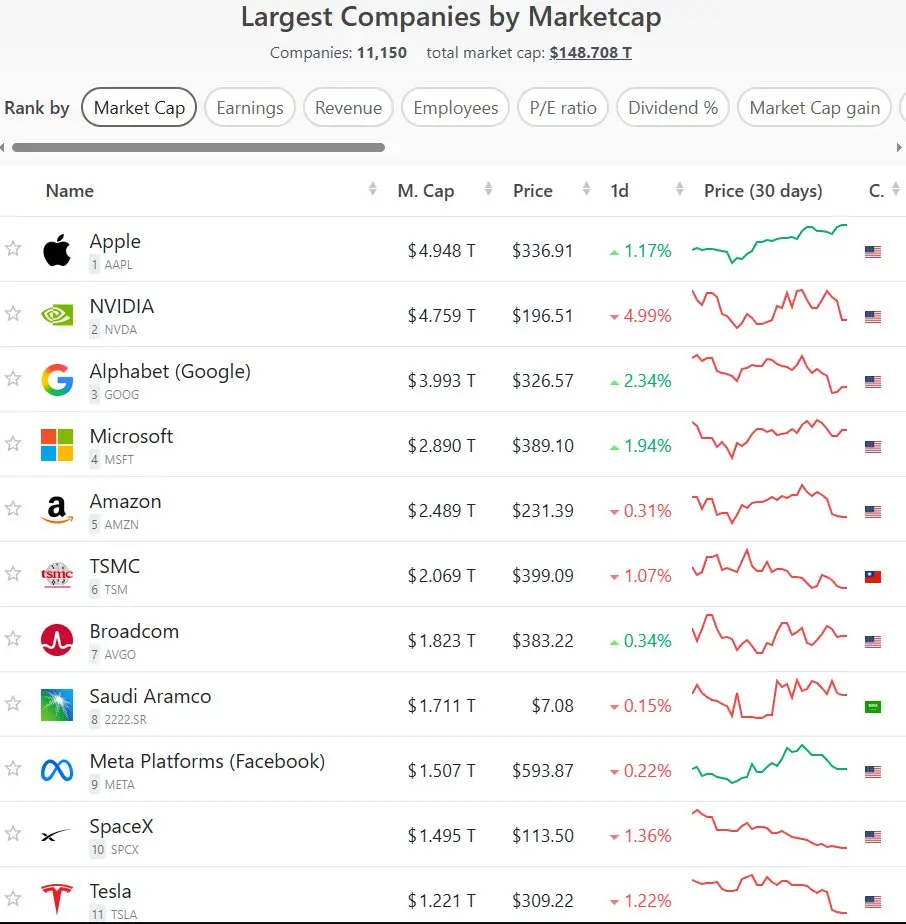The width and height of the screenshot is (906, 924).
Task: Click the TSMC logo icon
Action: [x=57, y=575]
